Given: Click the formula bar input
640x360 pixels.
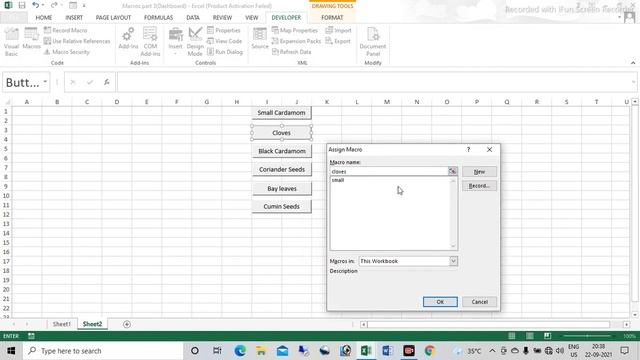Looking at the screenshot, I should click(373, 82).
